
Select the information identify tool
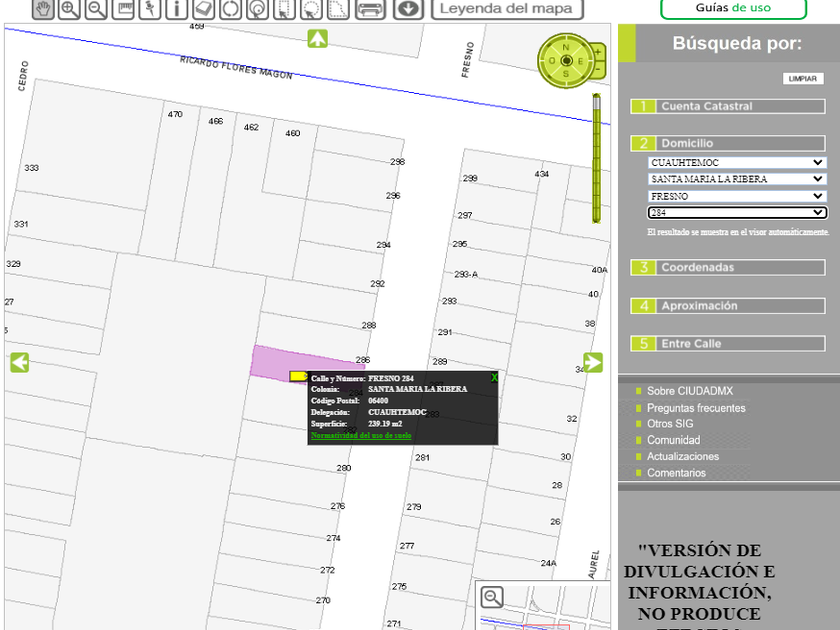click(177, 9)
